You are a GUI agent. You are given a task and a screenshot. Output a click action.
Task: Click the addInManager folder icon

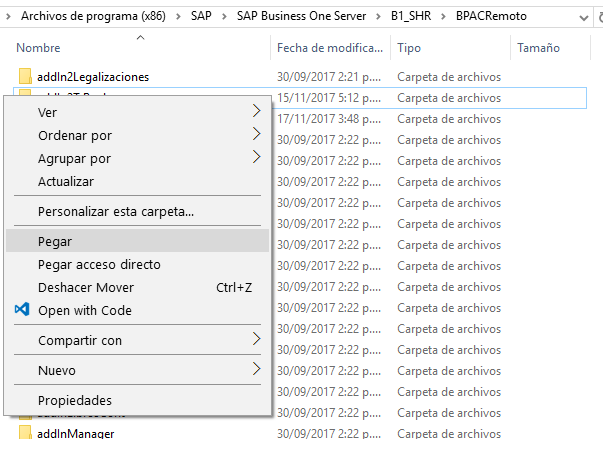(x=26, y=433)
